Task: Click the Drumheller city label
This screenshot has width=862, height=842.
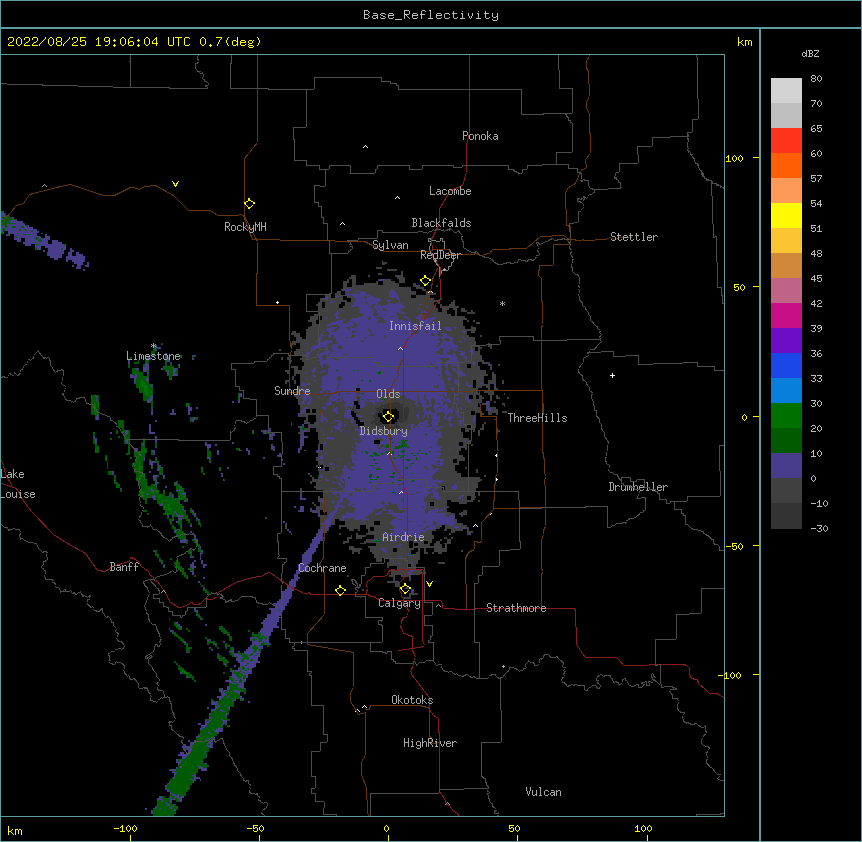Action: 638,487
